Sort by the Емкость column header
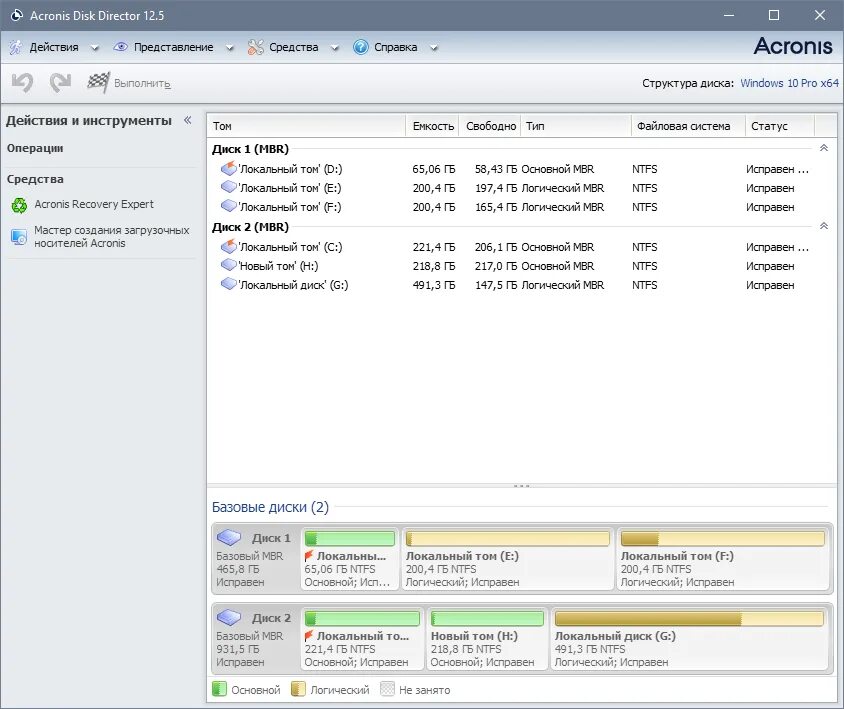844x709 pixels. (x=432, y=126)
